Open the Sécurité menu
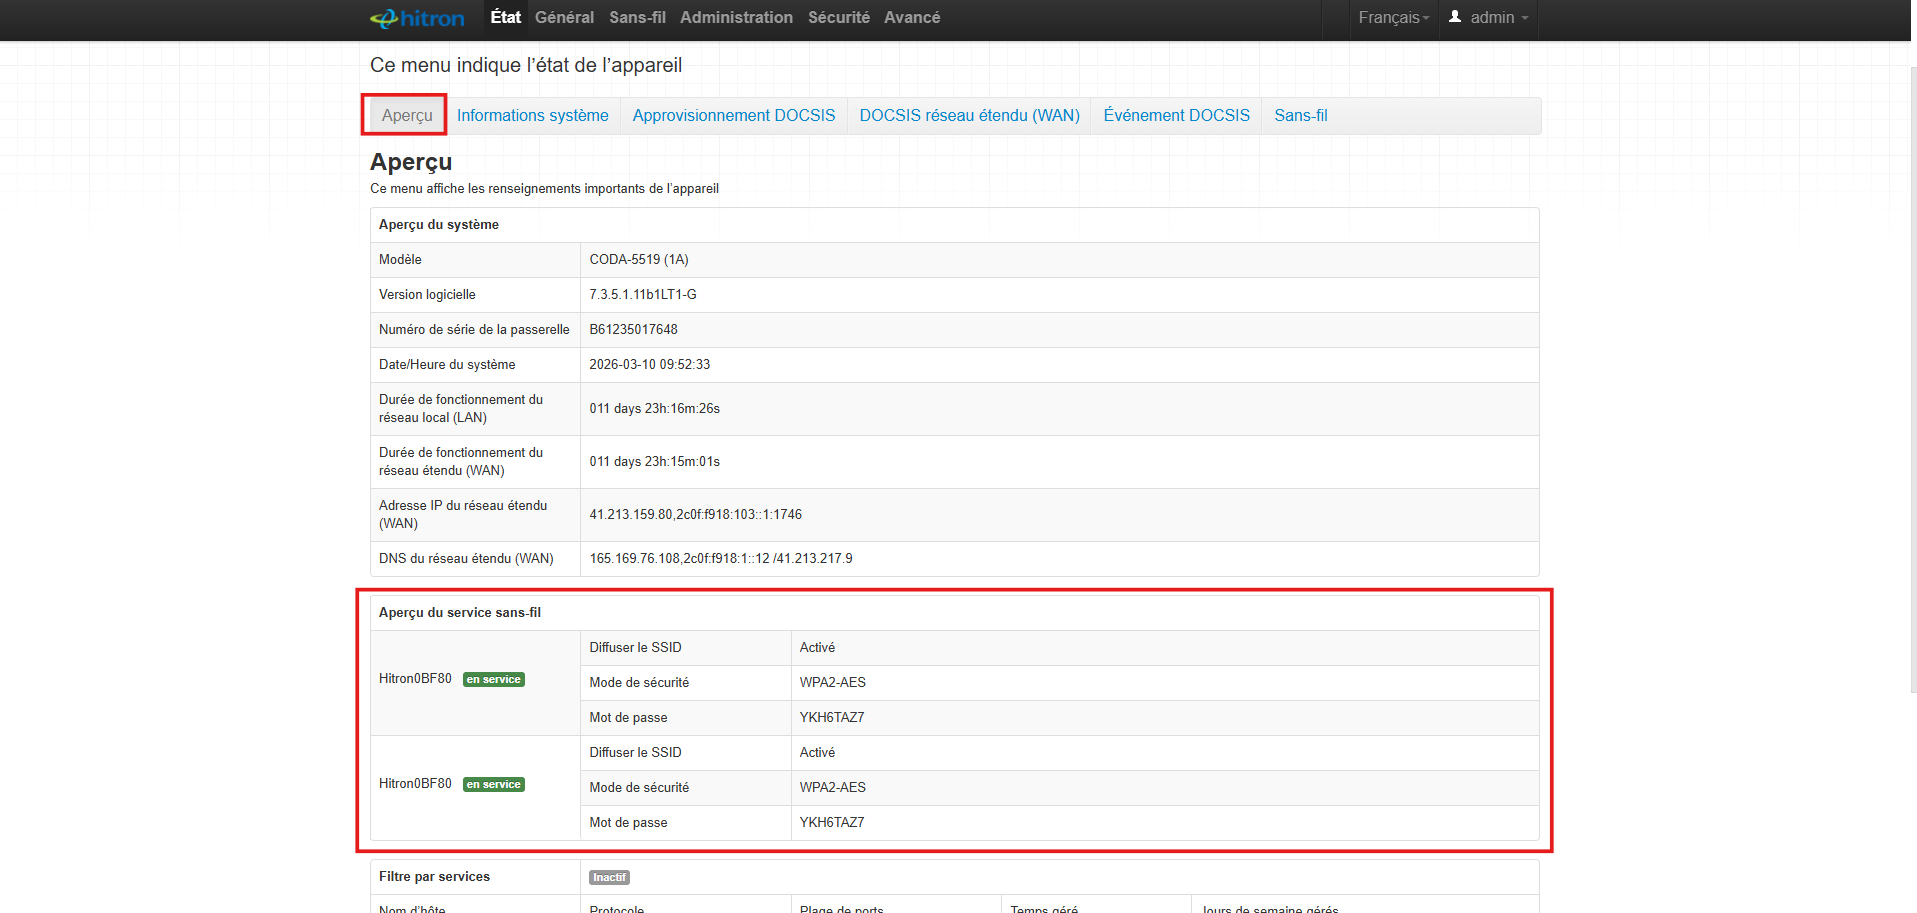The width and height of the screenshot is (1917, 913). point(838,17)
